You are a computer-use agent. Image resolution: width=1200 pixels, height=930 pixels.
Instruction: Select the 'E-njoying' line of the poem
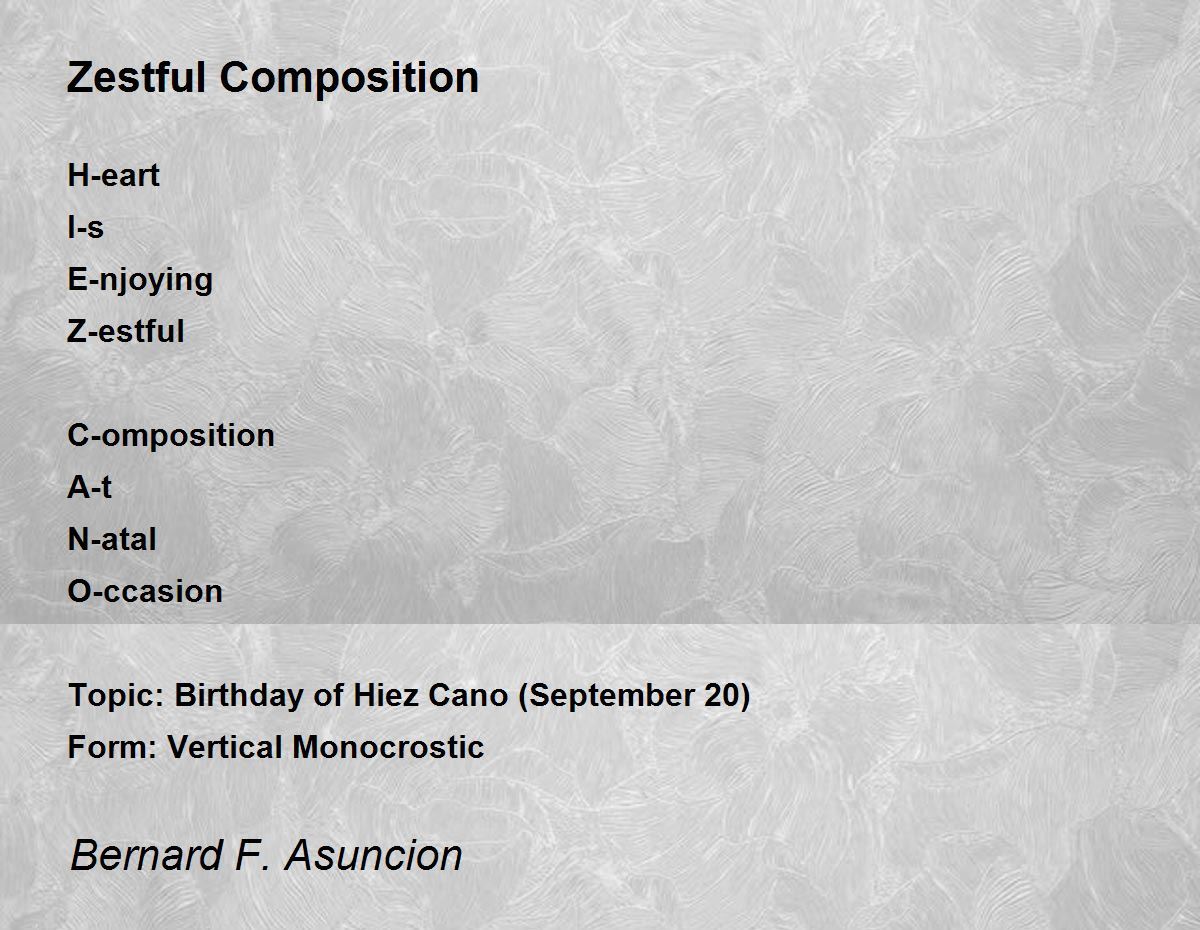click(x=140, y=280)
